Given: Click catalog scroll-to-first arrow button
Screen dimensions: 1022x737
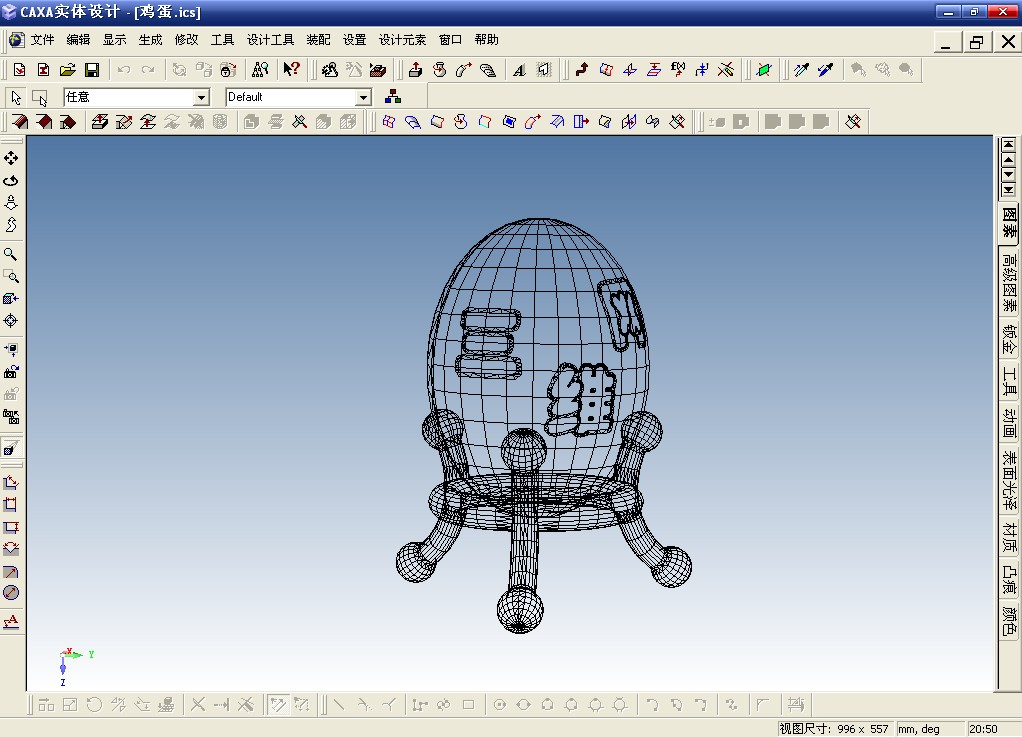Looking at the screenshot, I should tap(1008, 144).
